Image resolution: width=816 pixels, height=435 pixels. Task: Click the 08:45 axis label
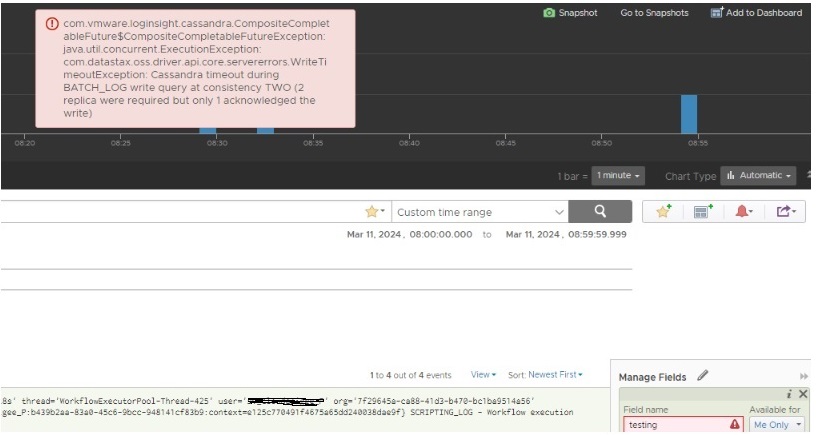(x=505, y=143)
